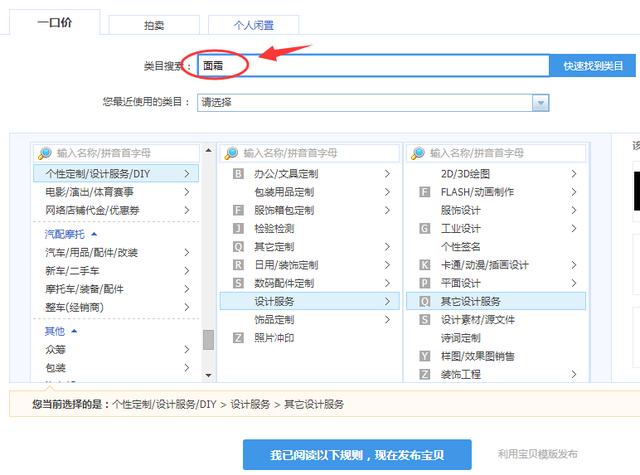
Task: Click scroll up arrow of first column
Action: point(209,151)
